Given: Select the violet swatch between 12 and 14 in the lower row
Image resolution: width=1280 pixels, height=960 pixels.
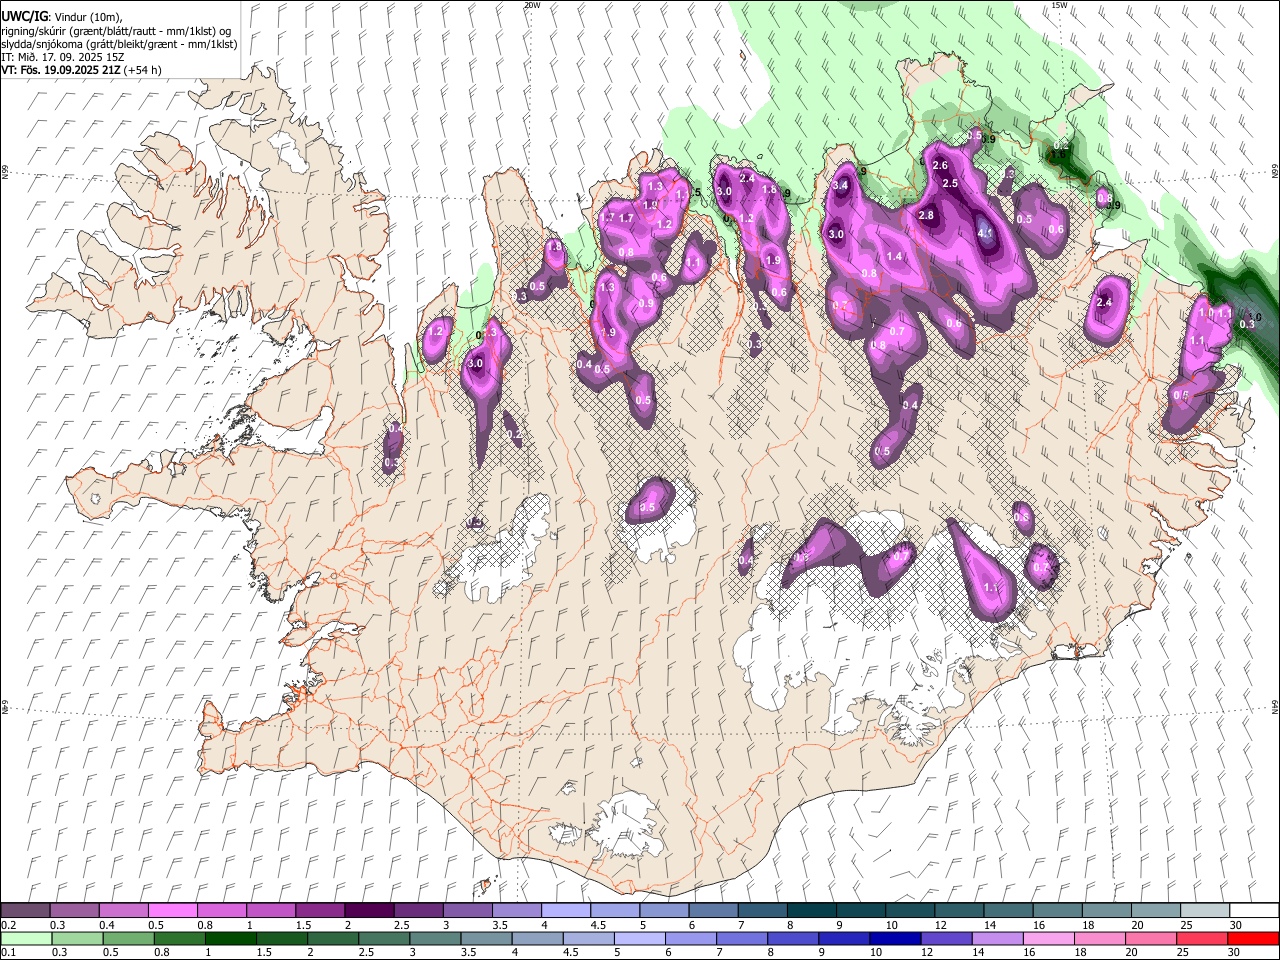Looking at the screenshot, I should tap(946, 938).
